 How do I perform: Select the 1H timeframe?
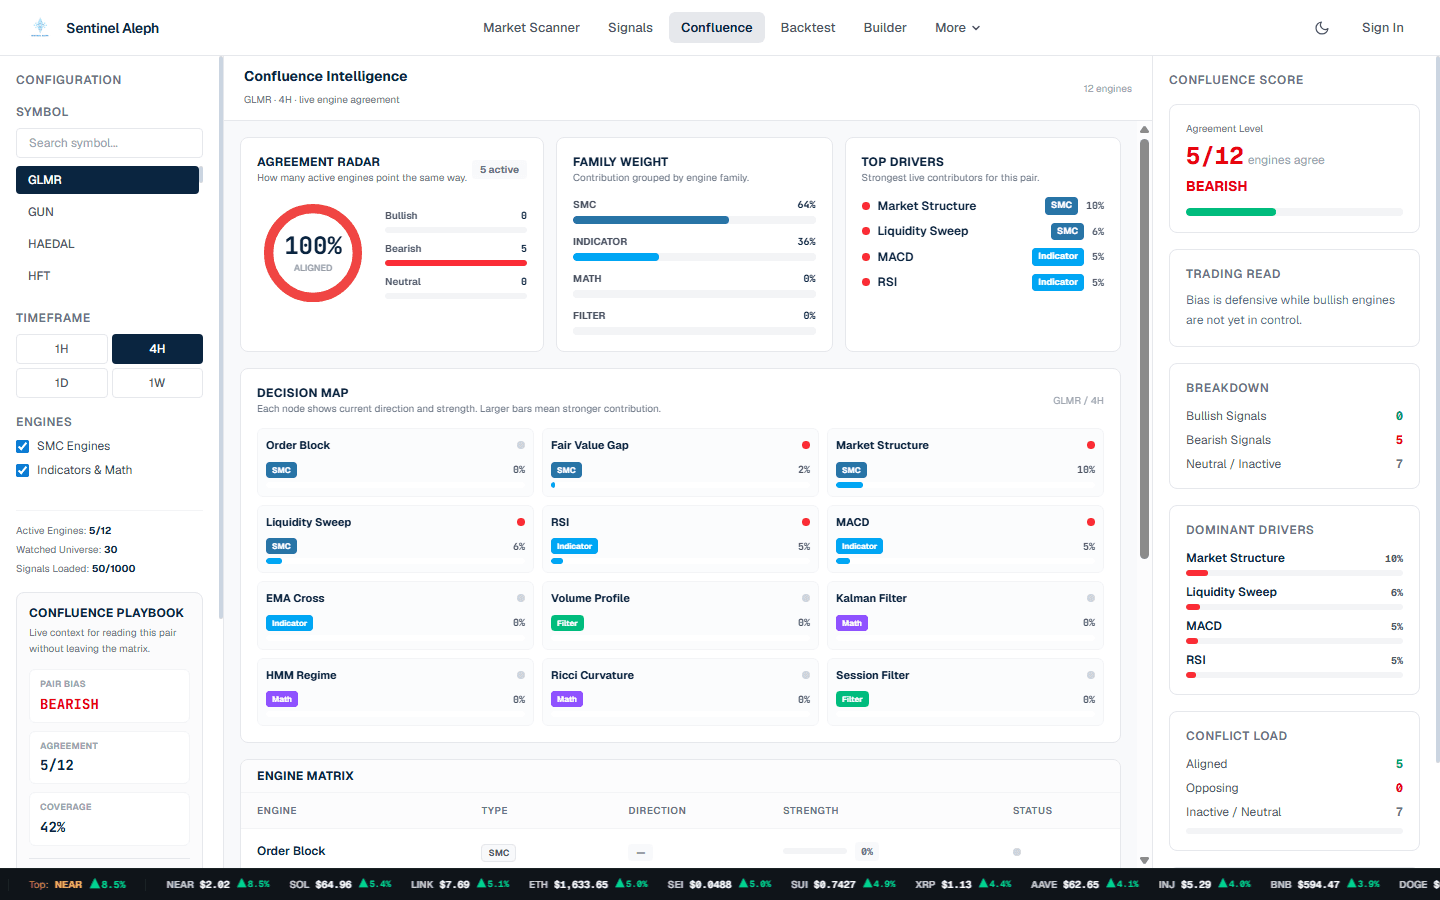(x=62, y=349)
